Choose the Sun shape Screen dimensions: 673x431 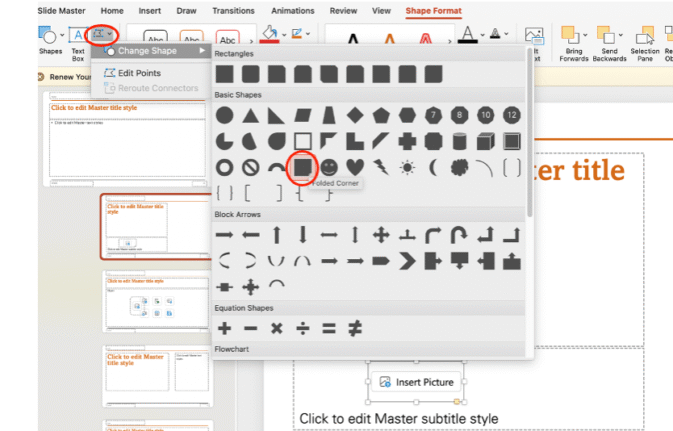[407, 167]
